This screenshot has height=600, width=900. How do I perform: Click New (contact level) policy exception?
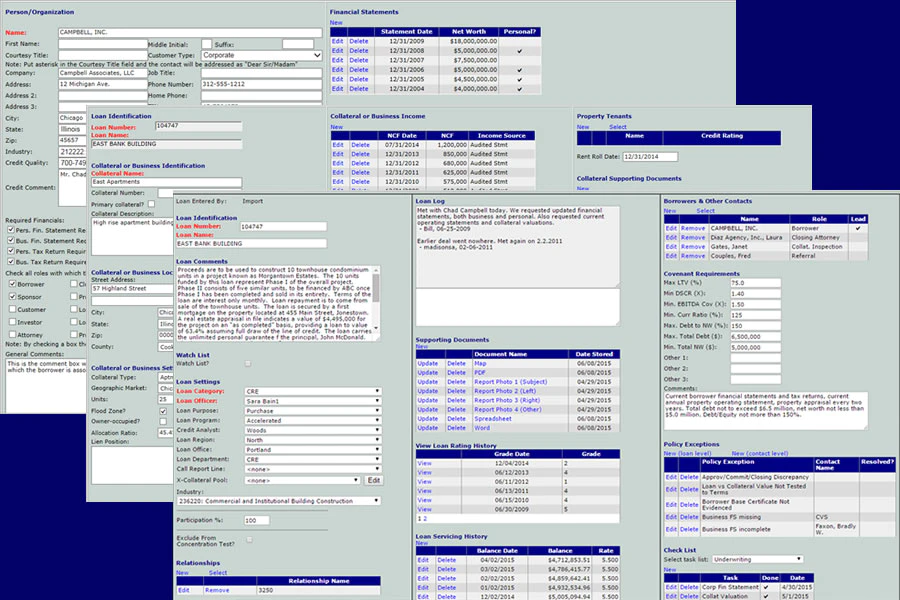pos(759,454)
